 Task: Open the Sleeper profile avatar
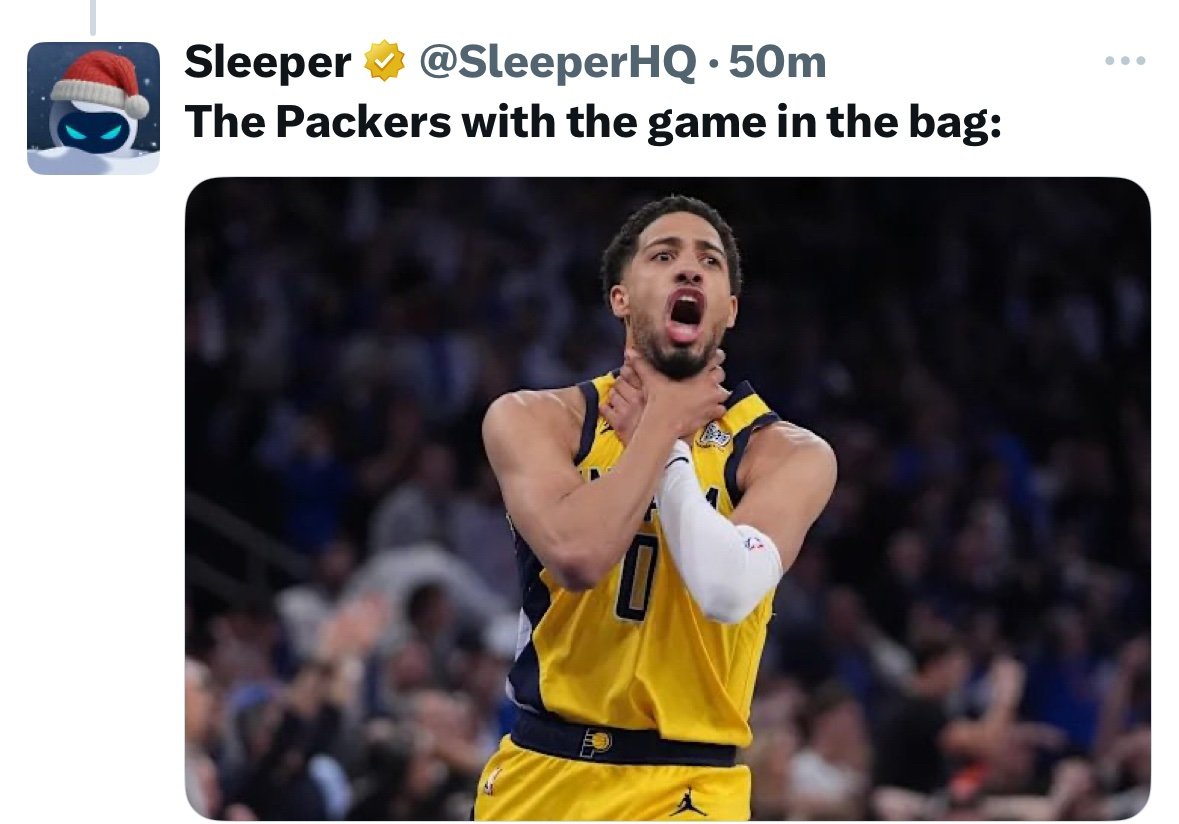(93, 108)
